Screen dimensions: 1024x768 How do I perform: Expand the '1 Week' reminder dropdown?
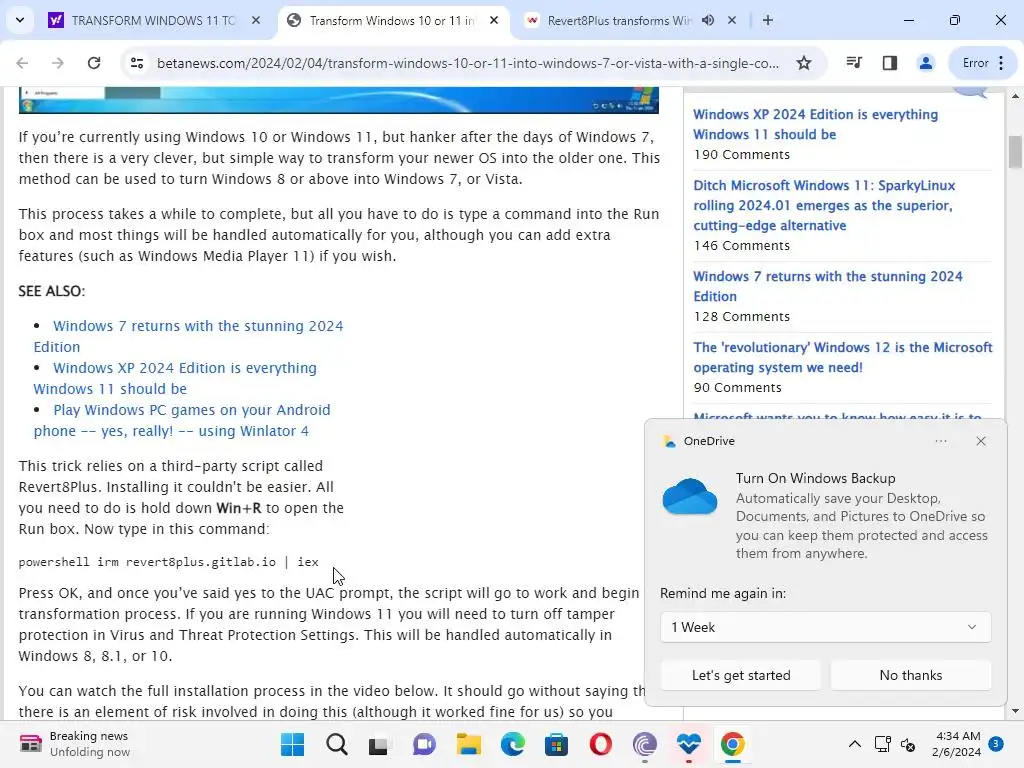coord(825,627)
